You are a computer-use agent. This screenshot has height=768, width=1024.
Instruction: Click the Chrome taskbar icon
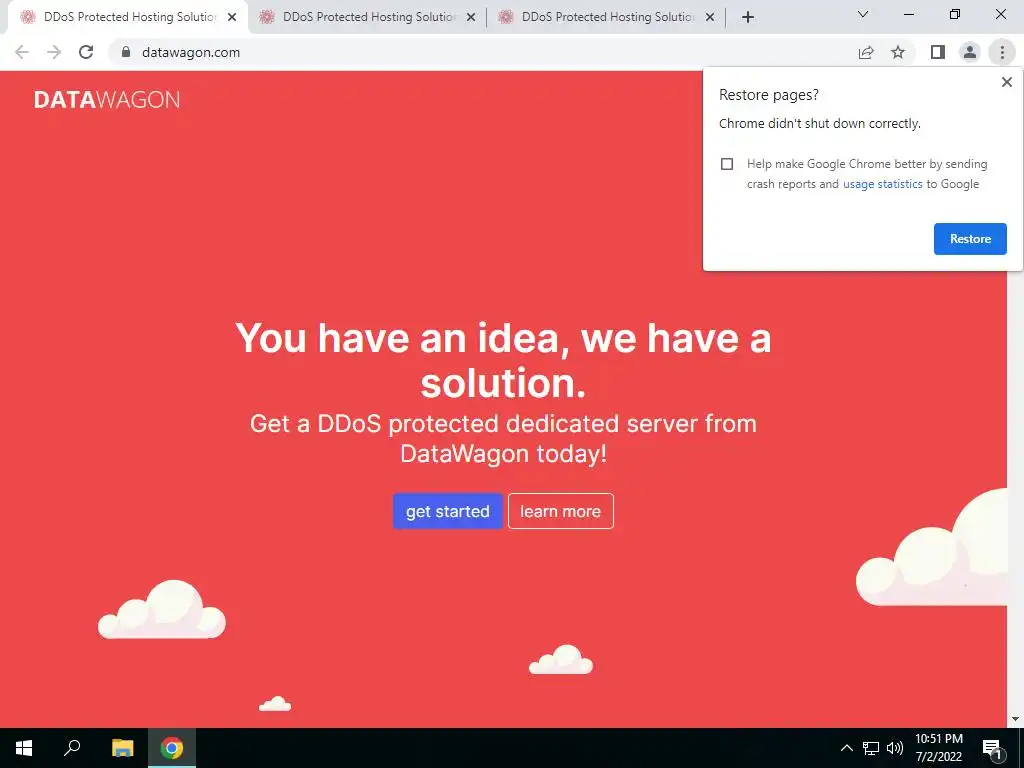[172, 748]
